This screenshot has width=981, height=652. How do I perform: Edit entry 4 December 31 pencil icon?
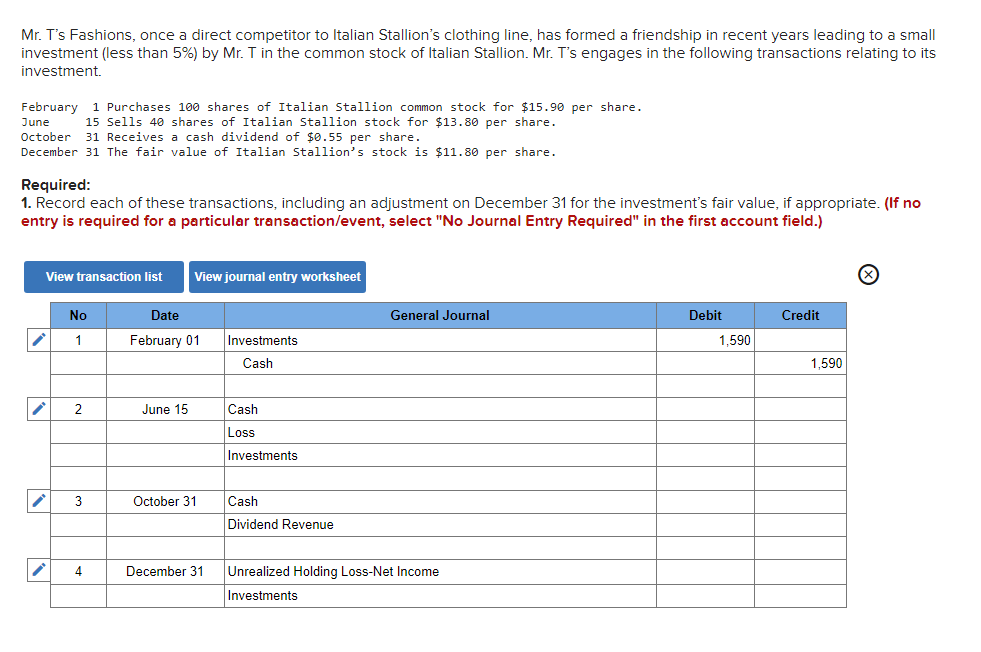coord(39,570)
